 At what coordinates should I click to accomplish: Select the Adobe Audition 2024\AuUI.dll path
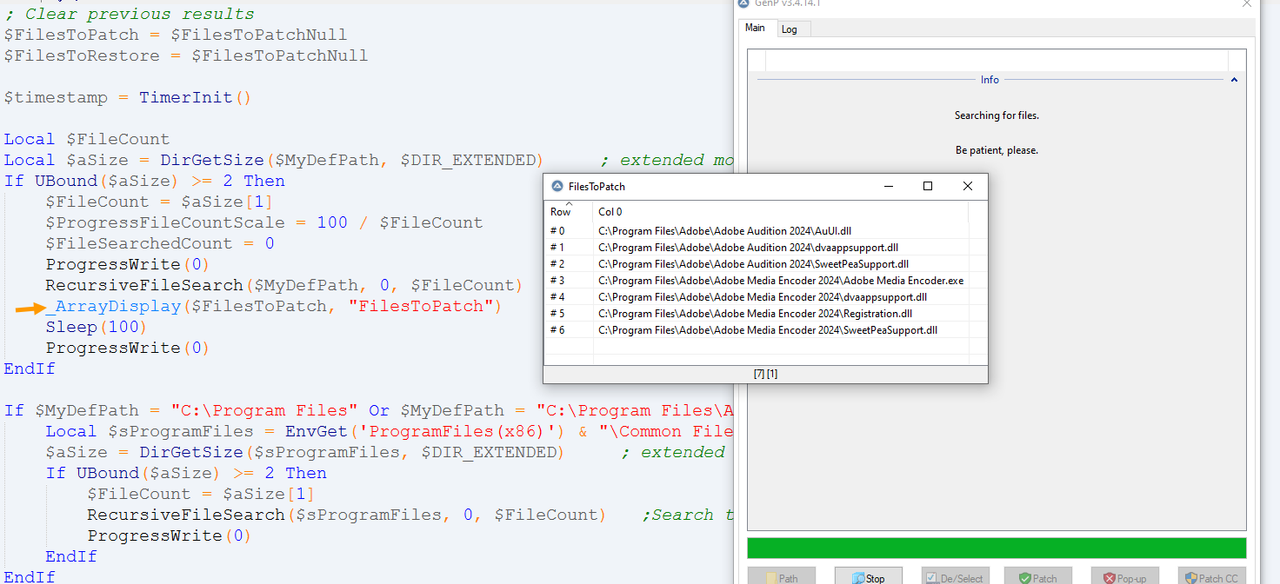point(724,231)
